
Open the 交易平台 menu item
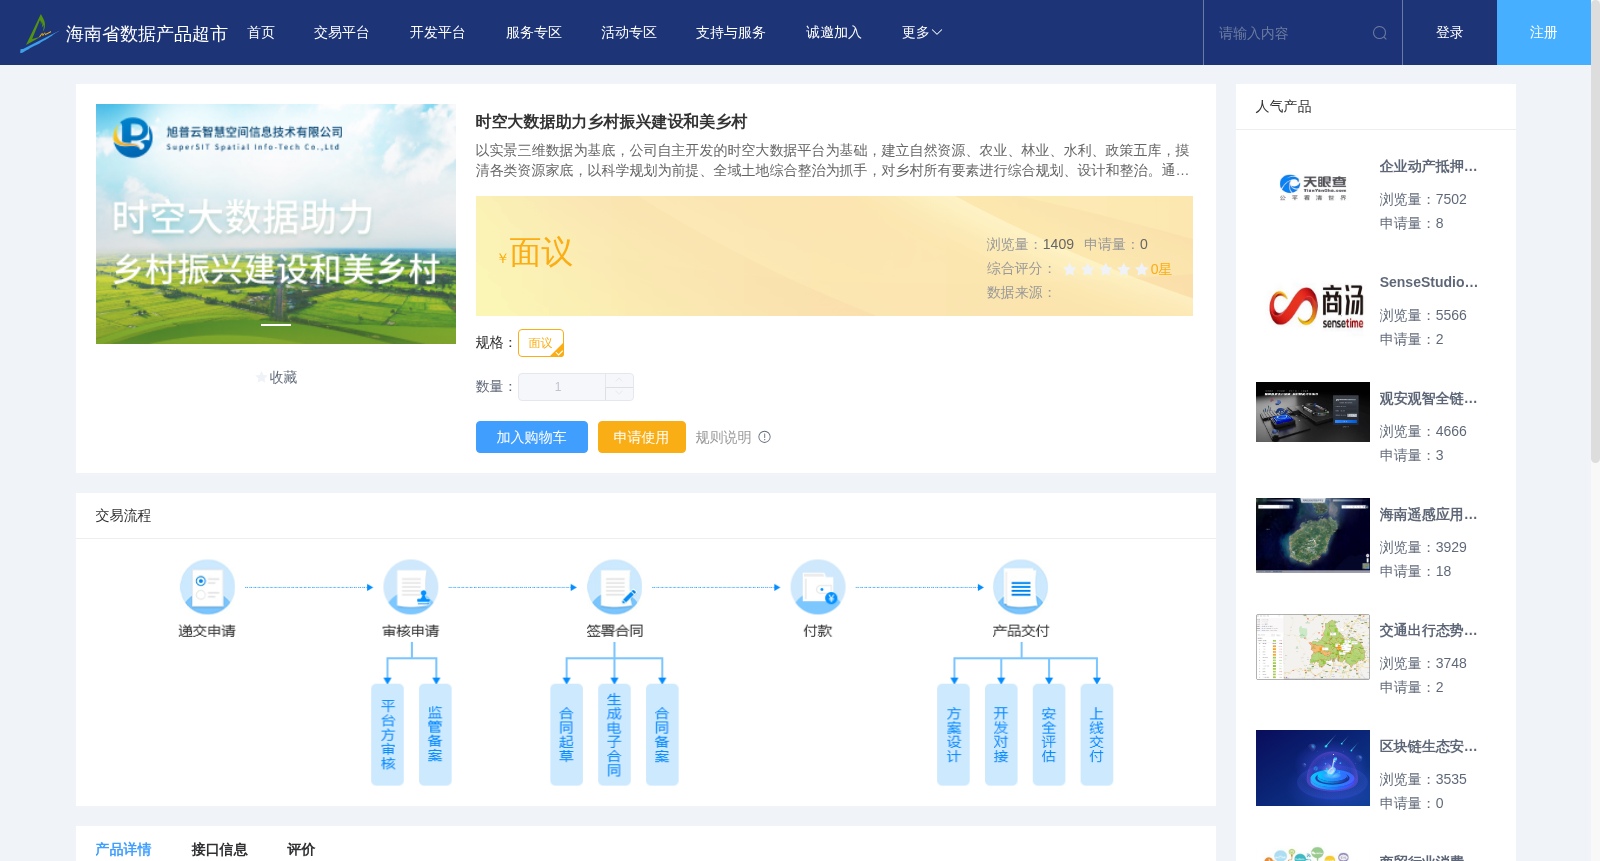342,33
